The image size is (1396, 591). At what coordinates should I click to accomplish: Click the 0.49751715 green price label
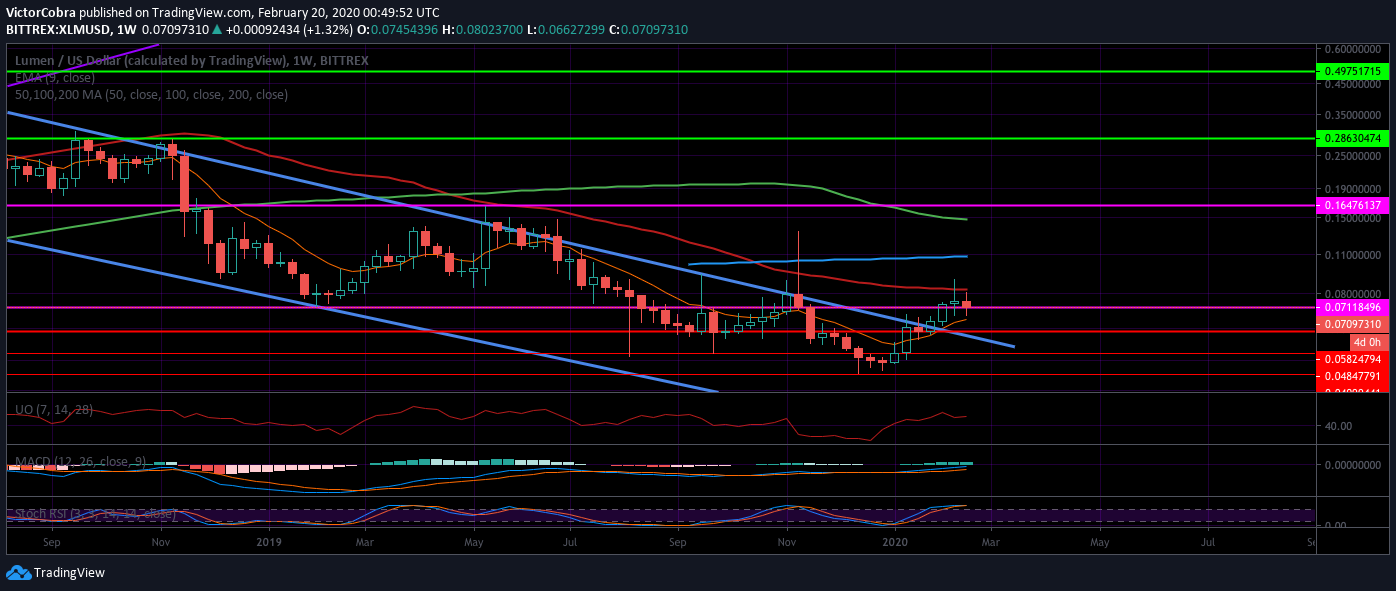1353,71
